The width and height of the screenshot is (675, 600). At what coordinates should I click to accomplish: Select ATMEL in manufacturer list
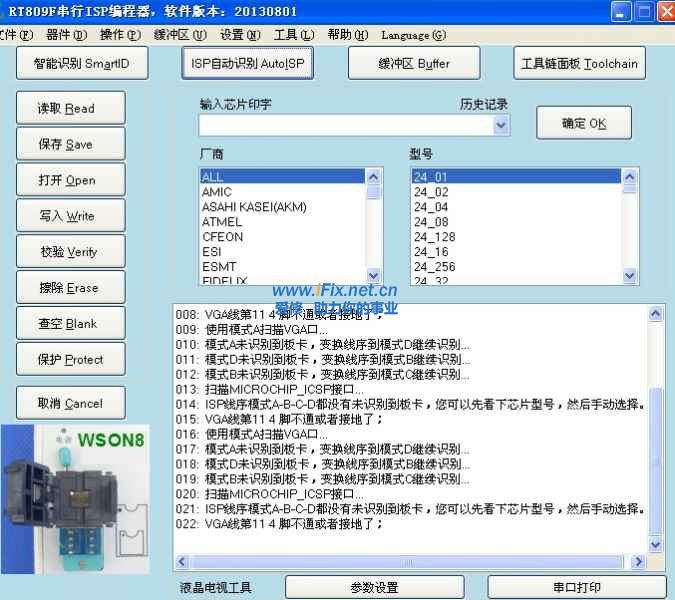[222, 222]
